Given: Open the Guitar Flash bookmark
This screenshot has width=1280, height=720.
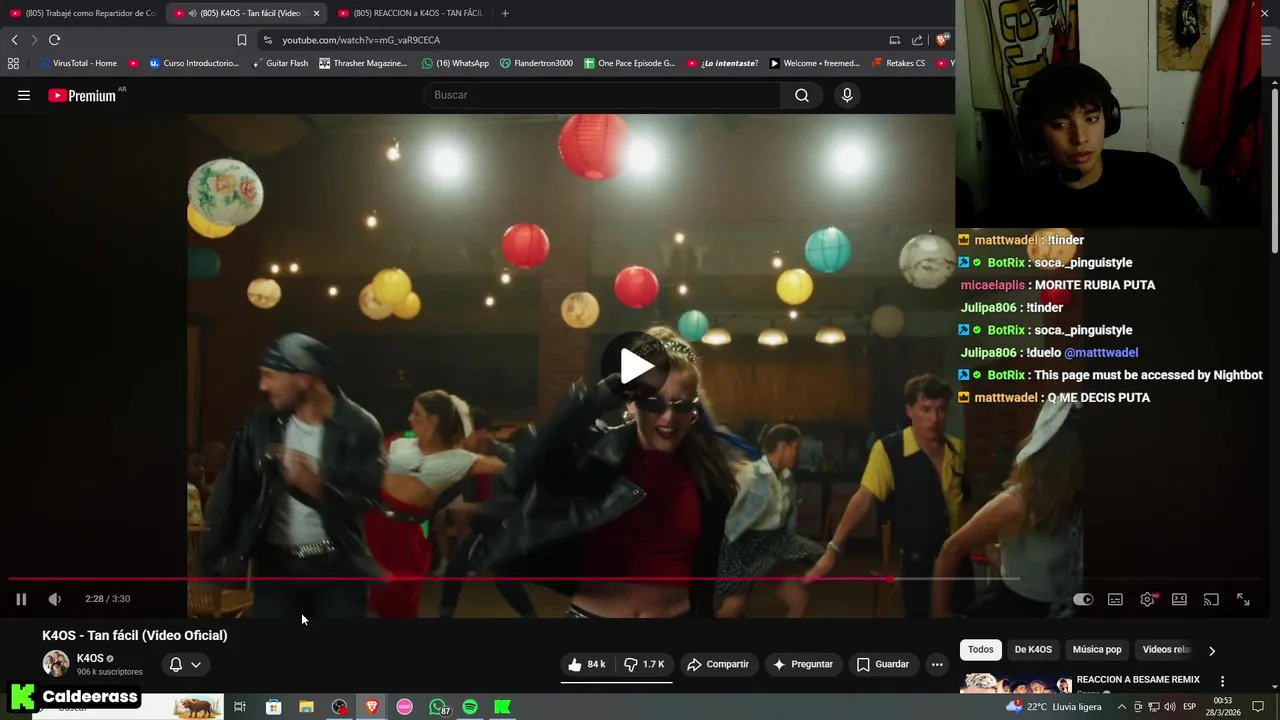Looking at the screenshot, I should [279, 63].
